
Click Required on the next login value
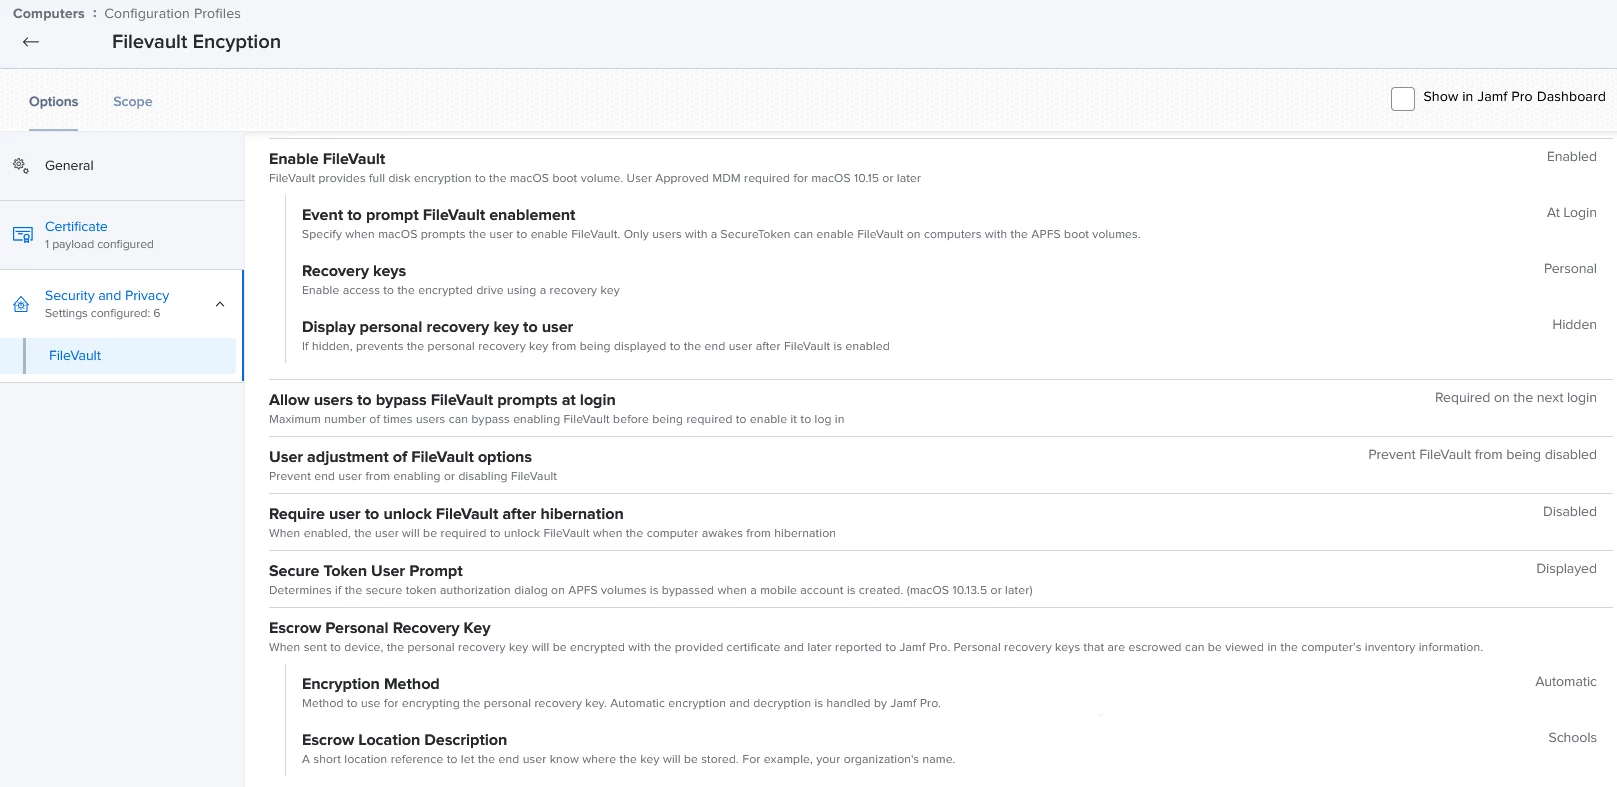tap(1516, 398)
